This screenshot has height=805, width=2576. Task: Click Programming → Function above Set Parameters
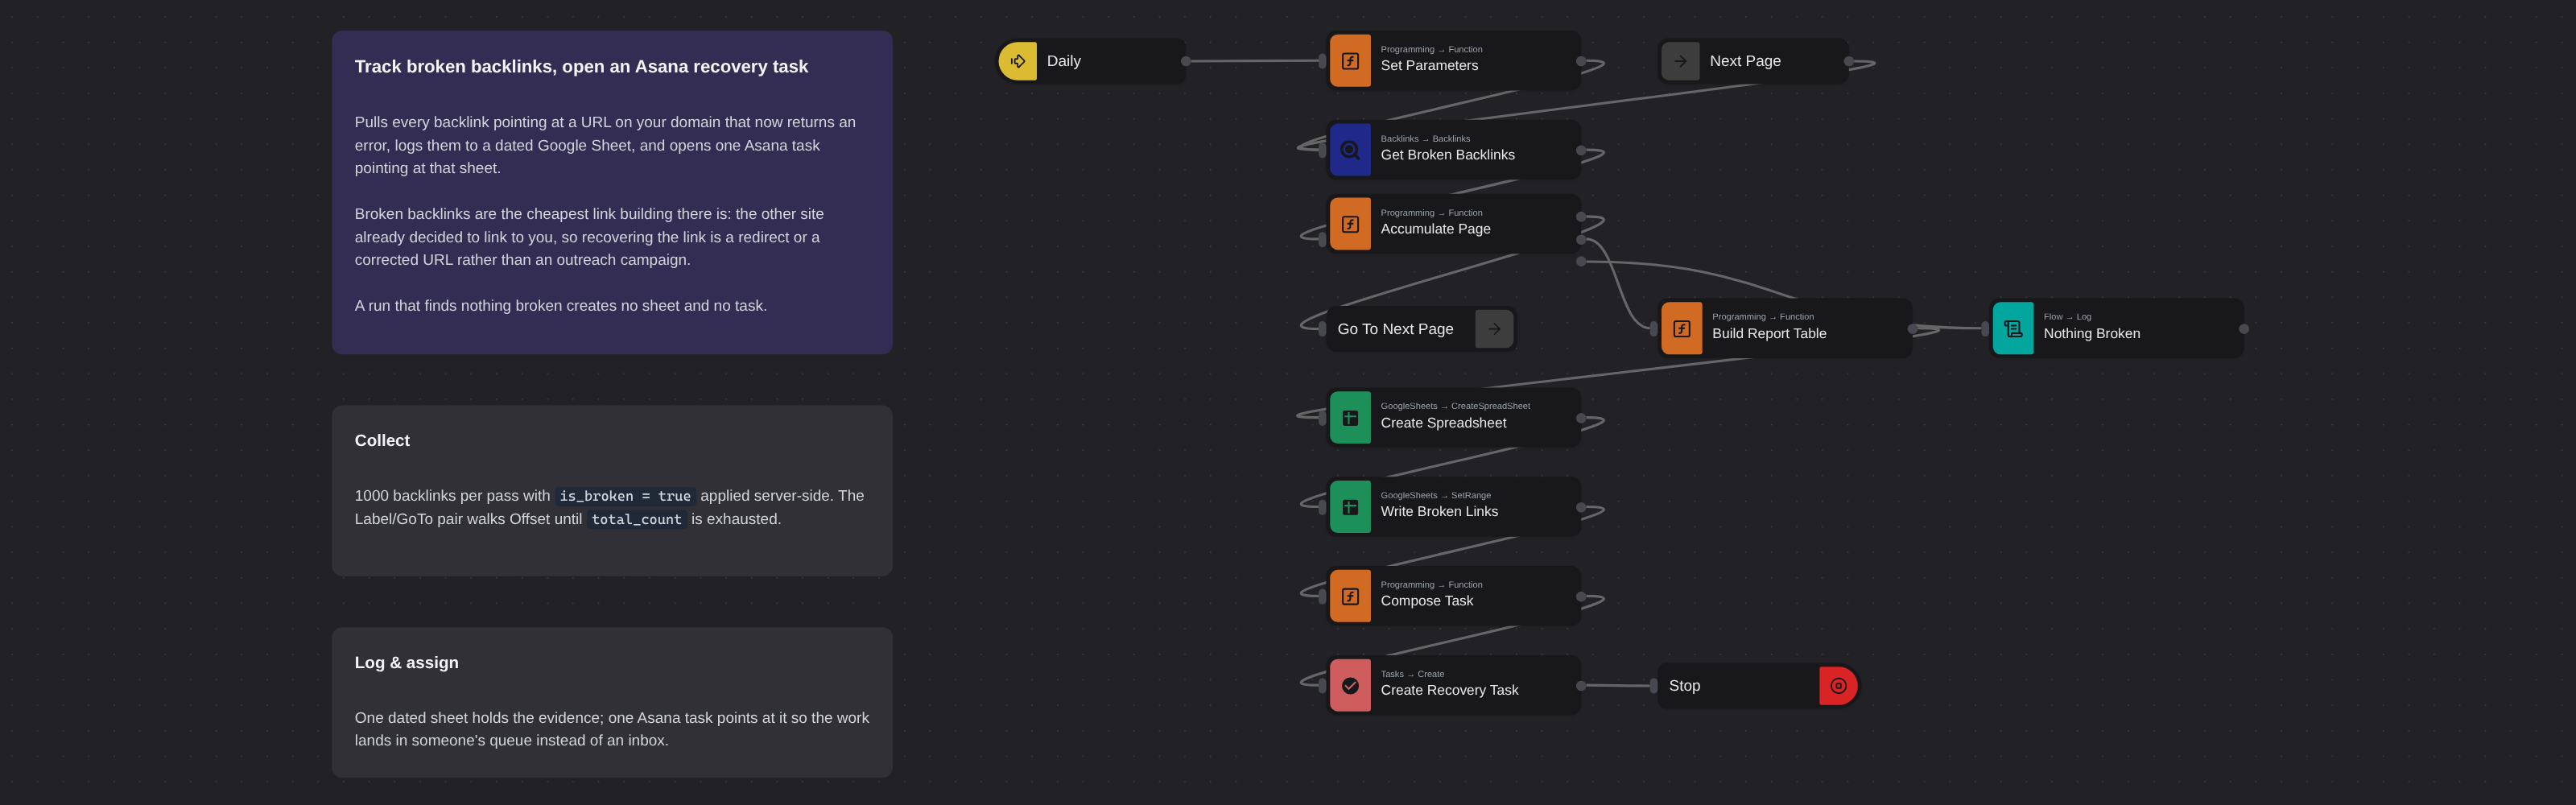coord(1431,49)
